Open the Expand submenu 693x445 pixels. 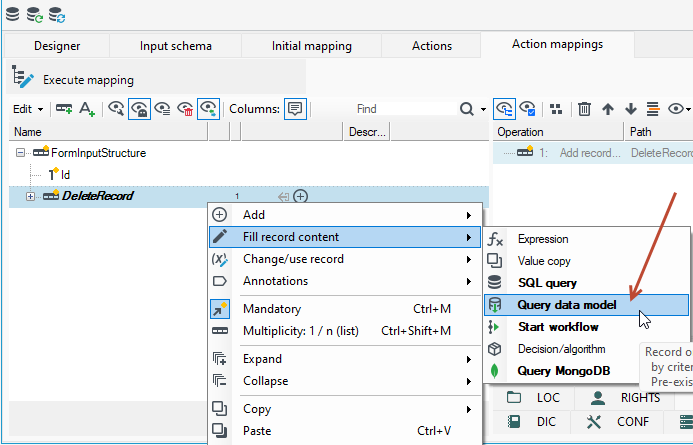(345, 359)
